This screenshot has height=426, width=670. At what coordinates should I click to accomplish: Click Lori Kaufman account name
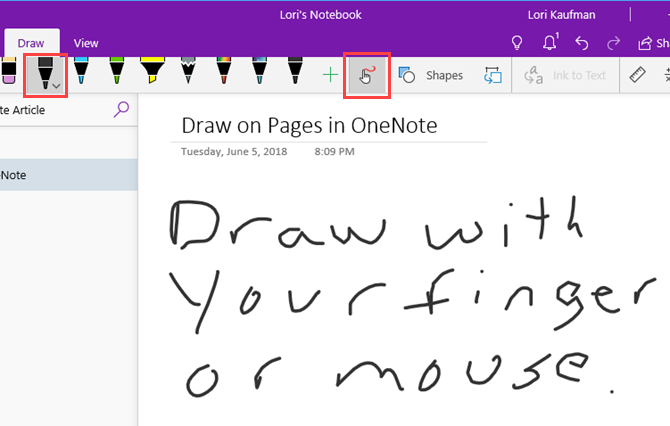click(x=561, y=15)
